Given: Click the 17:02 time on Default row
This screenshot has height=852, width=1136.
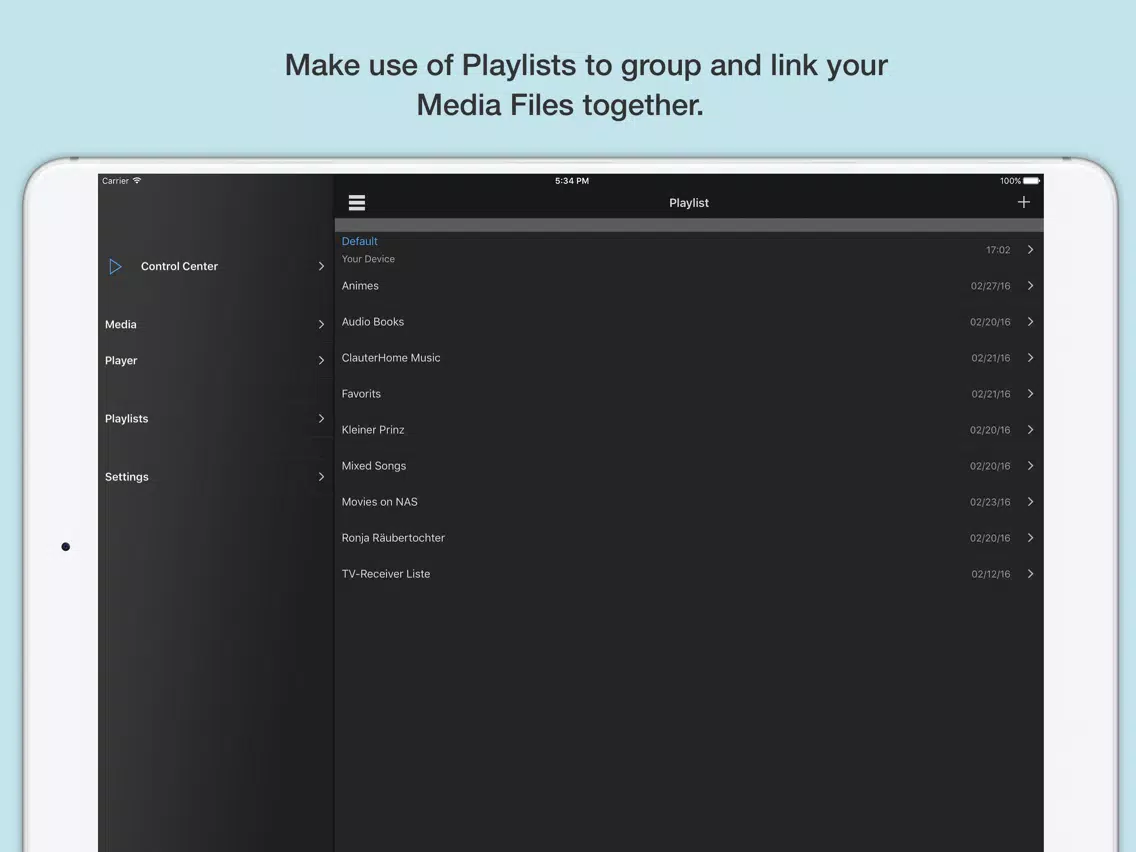Looking at the screenshot, I should coord(998,250).
